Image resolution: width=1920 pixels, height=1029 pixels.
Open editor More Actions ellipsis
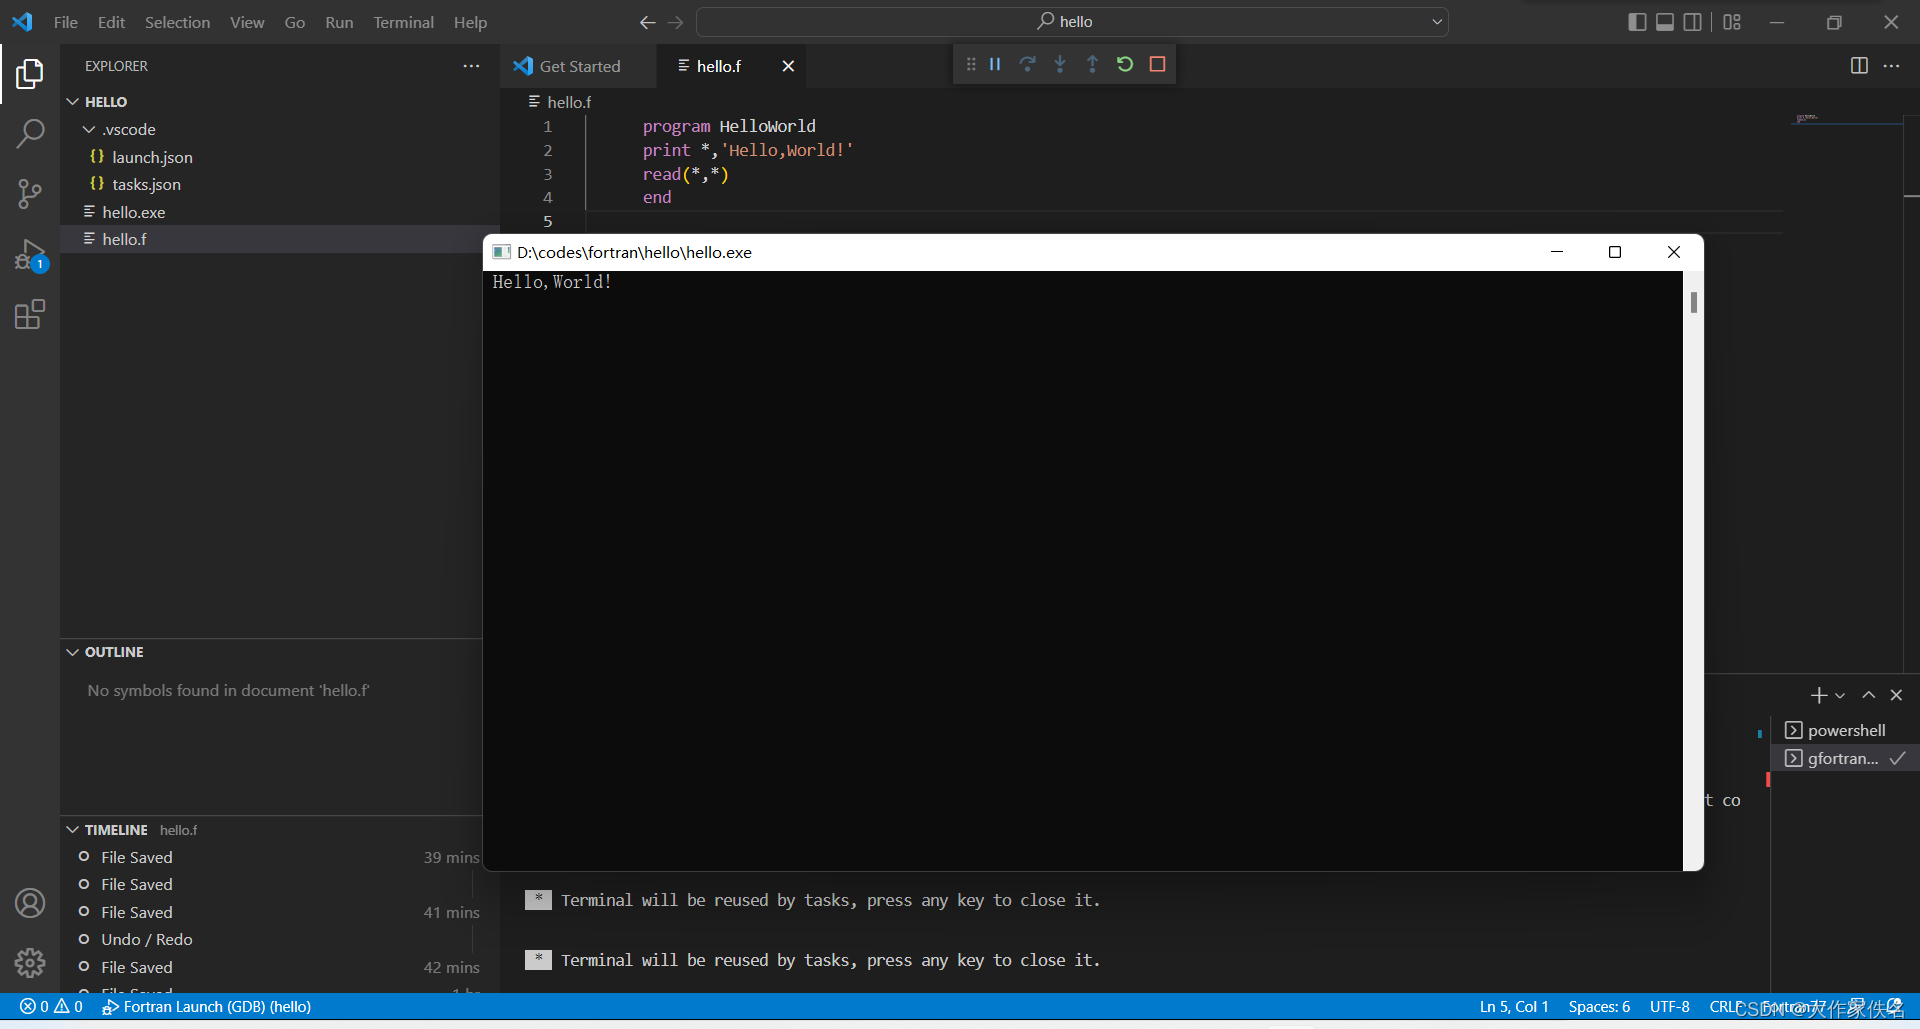[x=1891, y=66]
